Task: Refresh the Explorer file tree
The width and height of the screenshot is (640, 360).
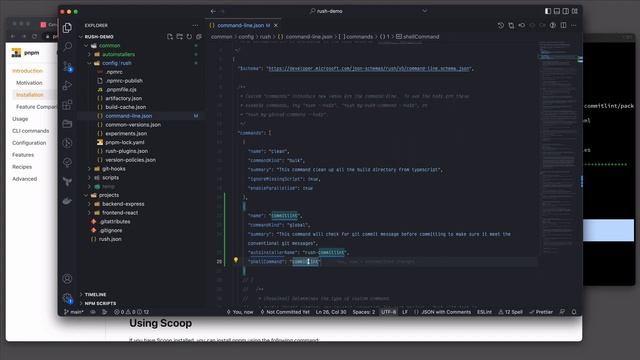Action: coord(189,37)
